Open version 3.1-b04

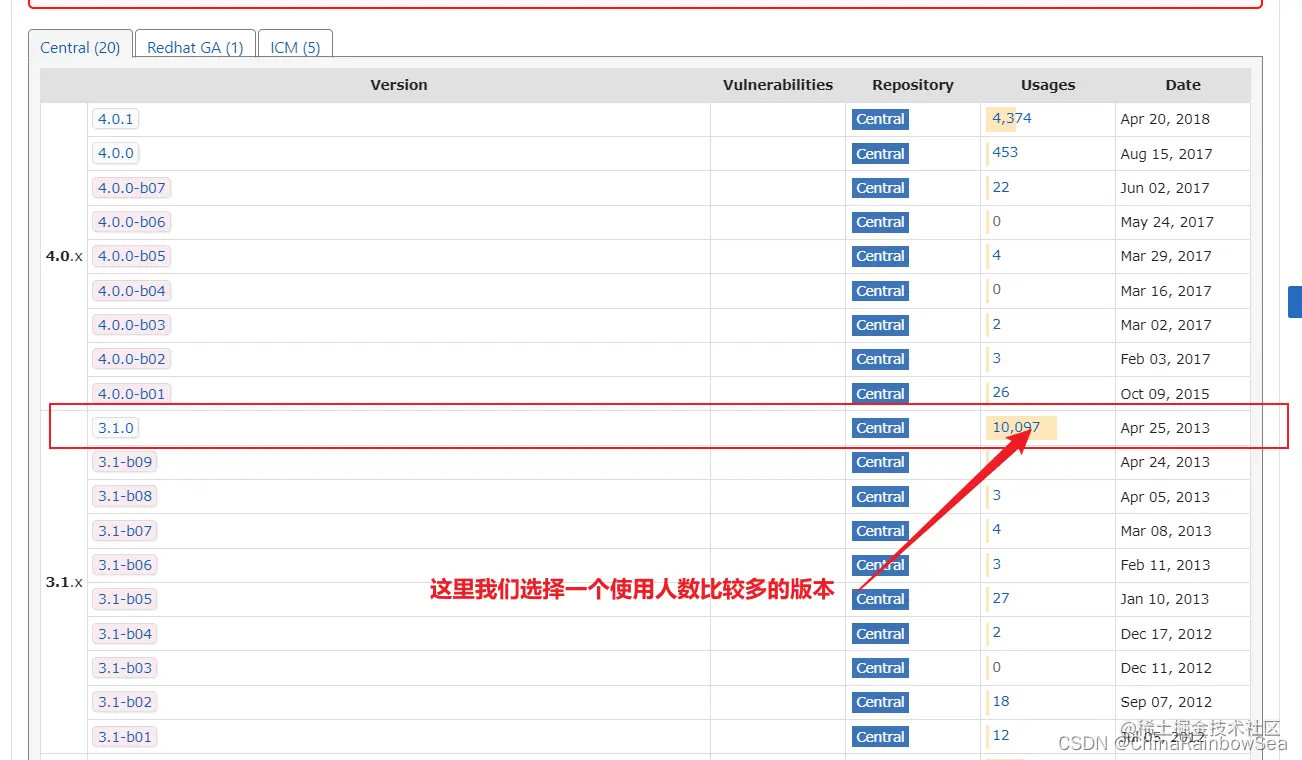pyautogui.click(x=125, y=634)
